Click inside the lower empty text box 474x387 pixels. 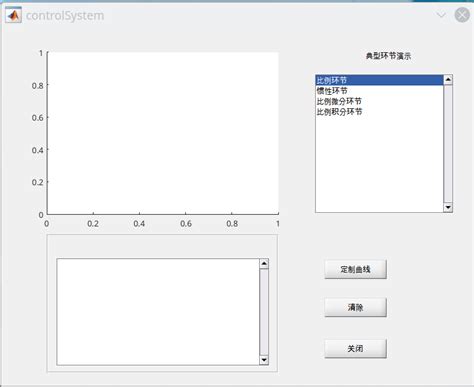point(158,312)
